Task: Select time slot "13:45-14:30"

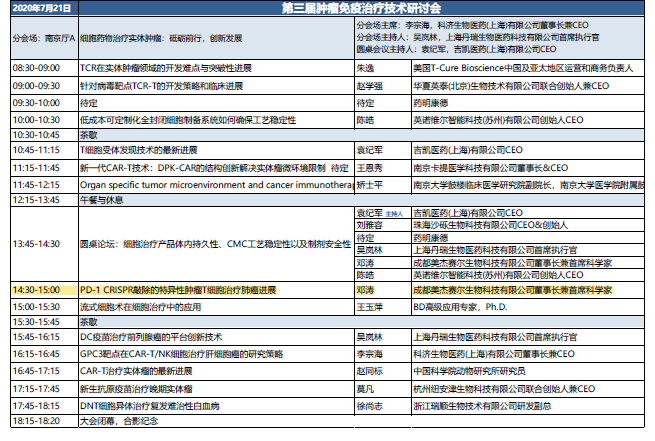Action: click(x=36, y=244)
